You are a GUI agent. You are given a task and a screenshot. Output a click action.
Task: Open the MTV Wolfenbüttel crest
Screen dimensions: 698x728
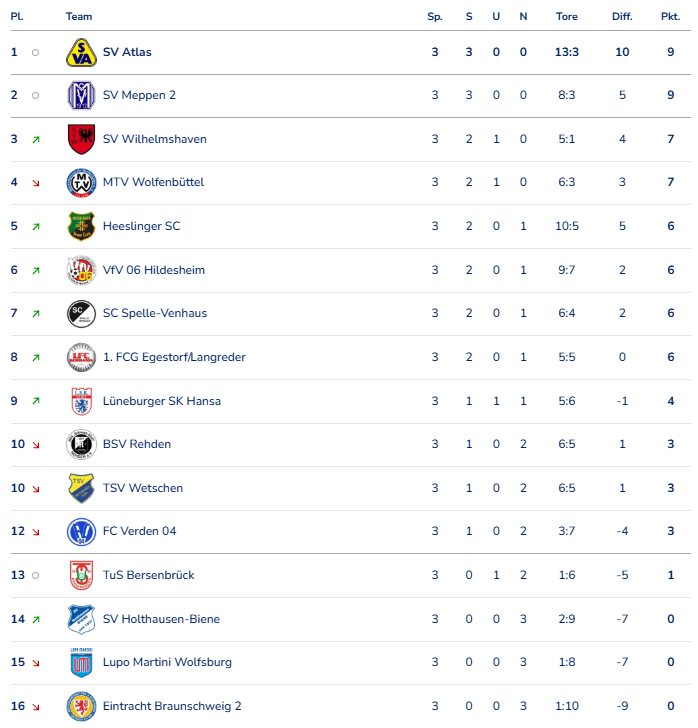pos(81,182)
